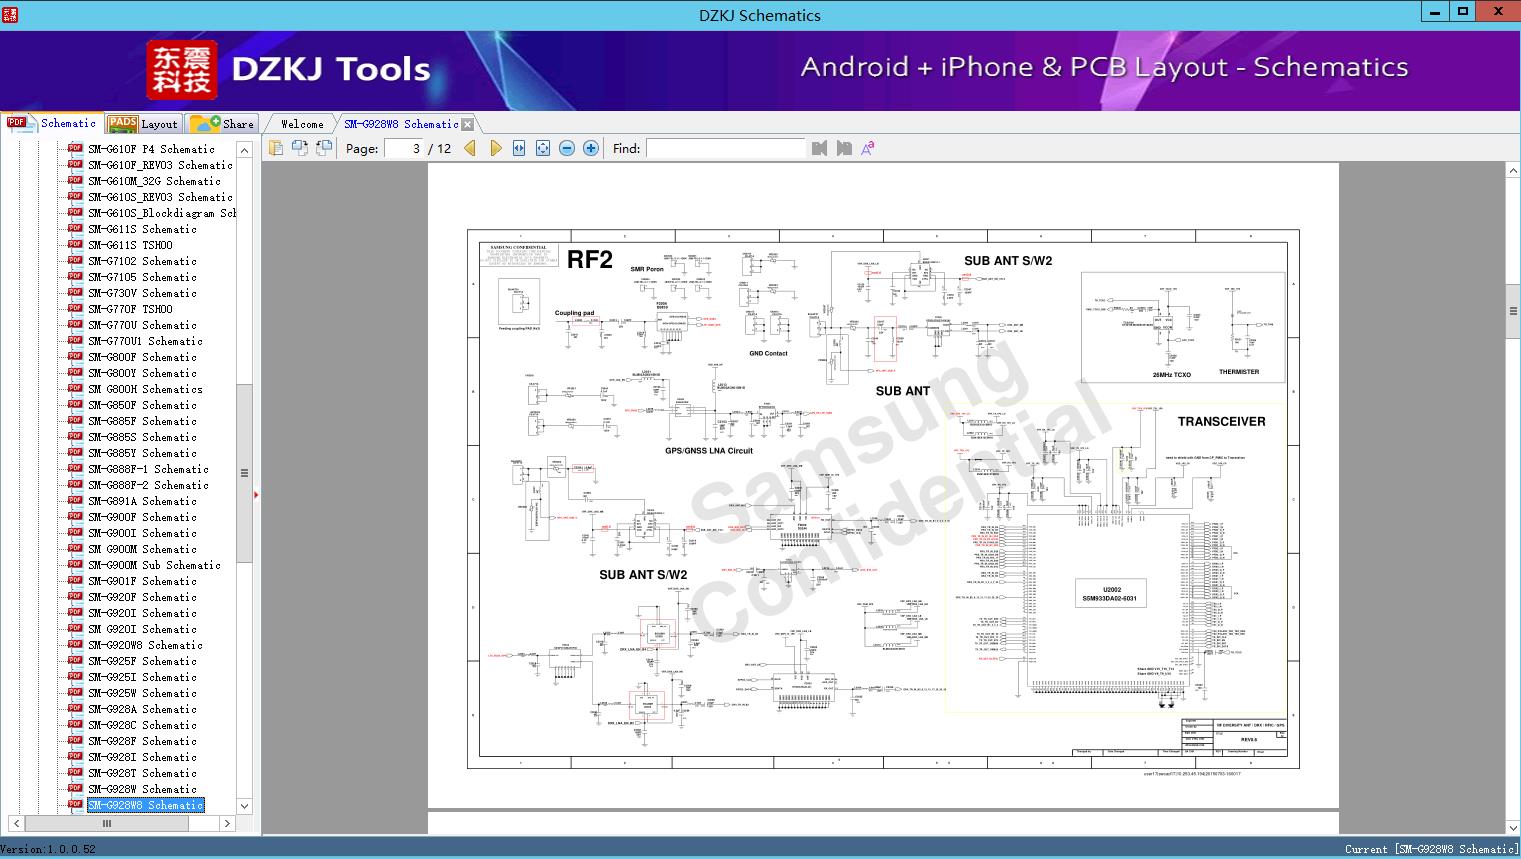The image size is (1521, 859).
Task: Click the Find text box
Action: click(725, 148)
